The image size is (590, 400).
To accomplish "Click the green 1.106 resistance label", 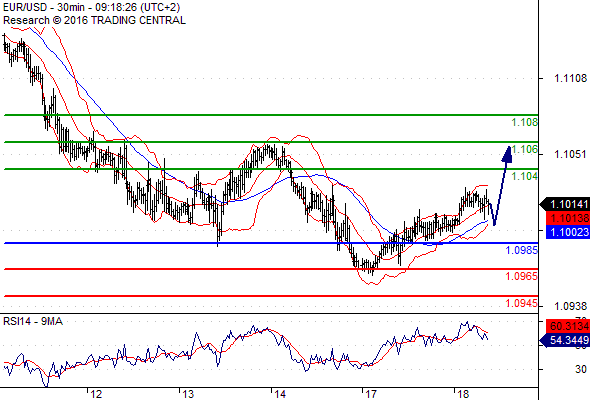I will tap(525, 149).
